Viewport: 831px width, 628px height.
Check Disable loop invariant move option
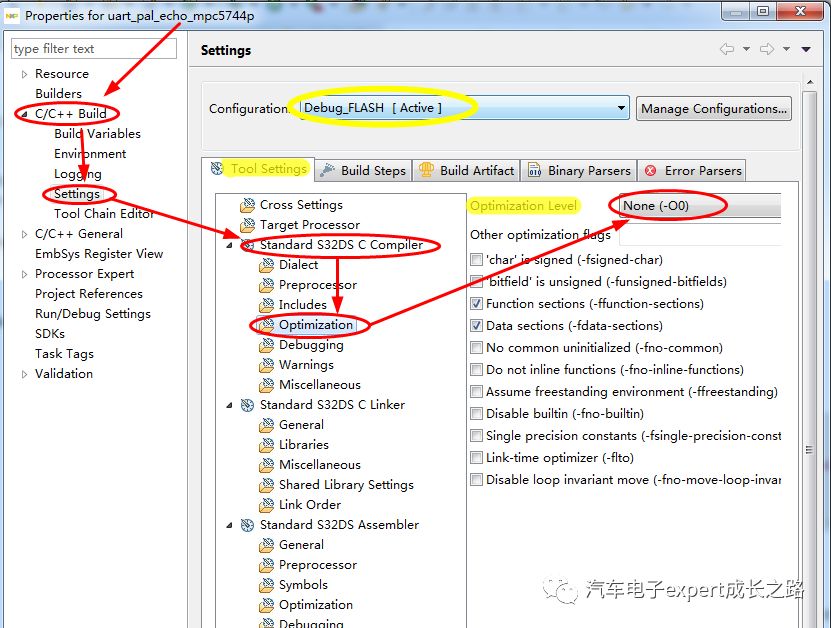click(x=476, y=480)
